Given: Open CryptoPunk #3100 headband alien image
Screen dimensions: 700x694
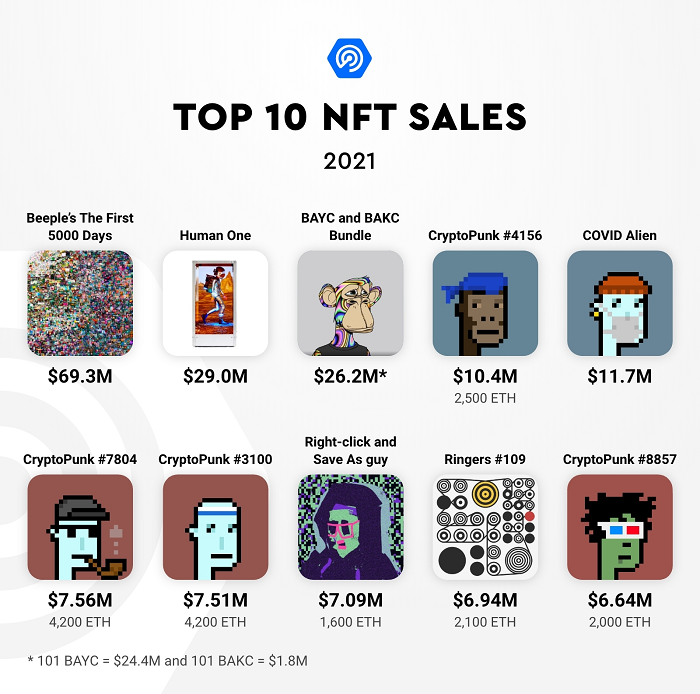Looking at the screenshot, I should 215,527.
